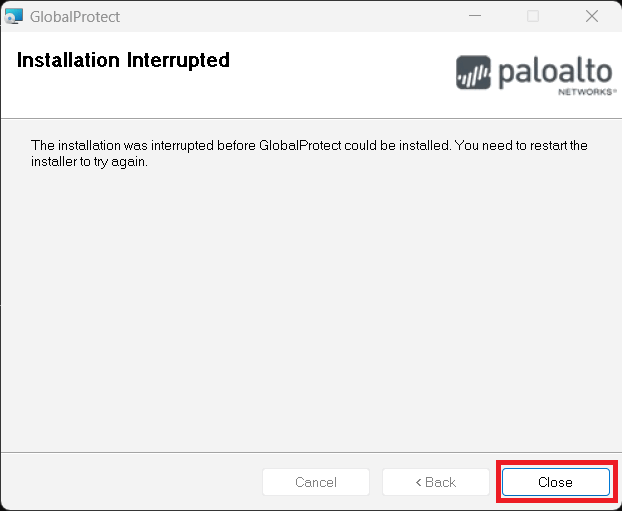Click the greyed-out maximize window button
The width and height of the screenshot is (622, 511).
point(533,16)
